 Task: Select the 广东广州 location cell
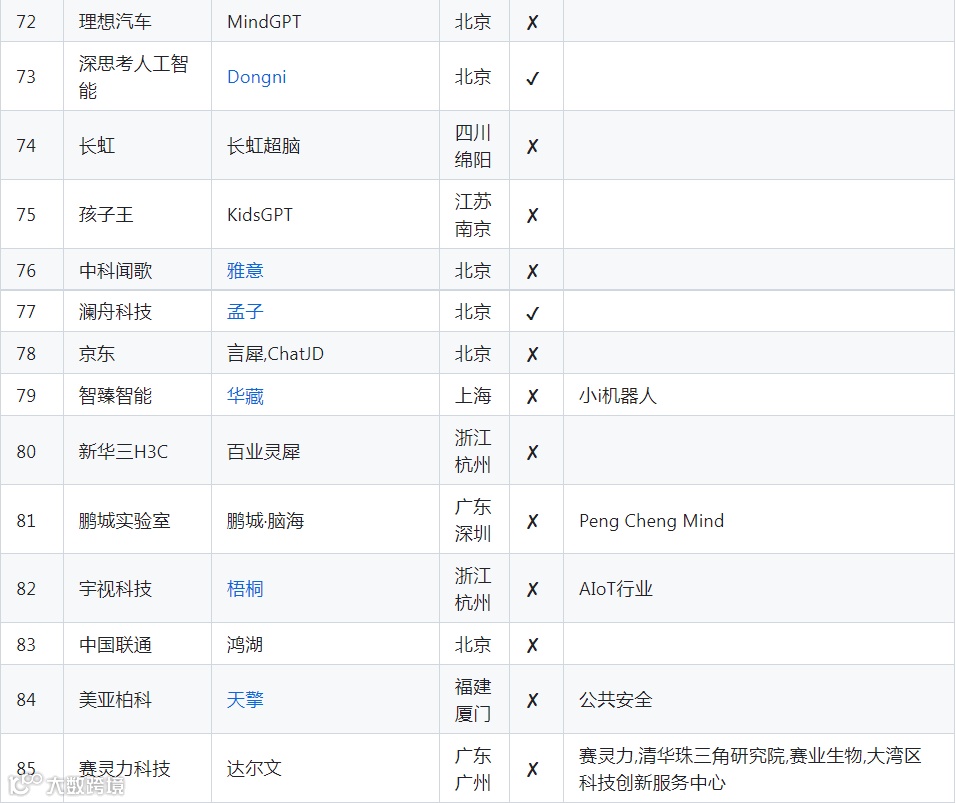(474, 768)
